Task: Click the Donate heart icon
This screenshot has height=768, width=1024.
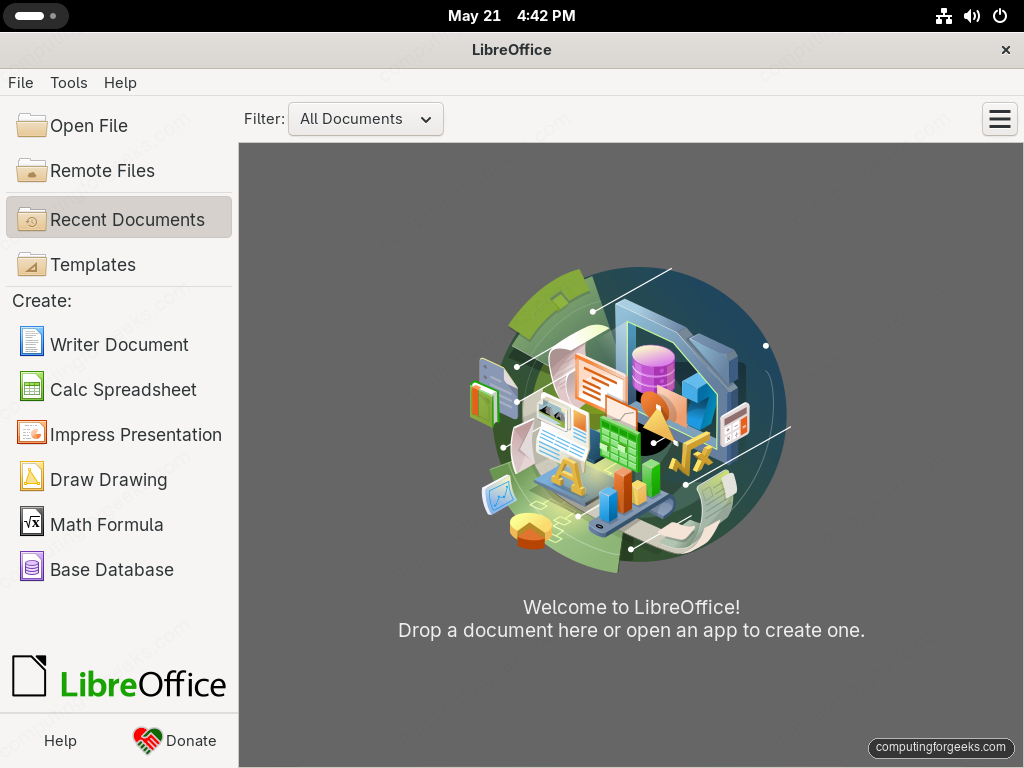Action: (x=148, y=741)
